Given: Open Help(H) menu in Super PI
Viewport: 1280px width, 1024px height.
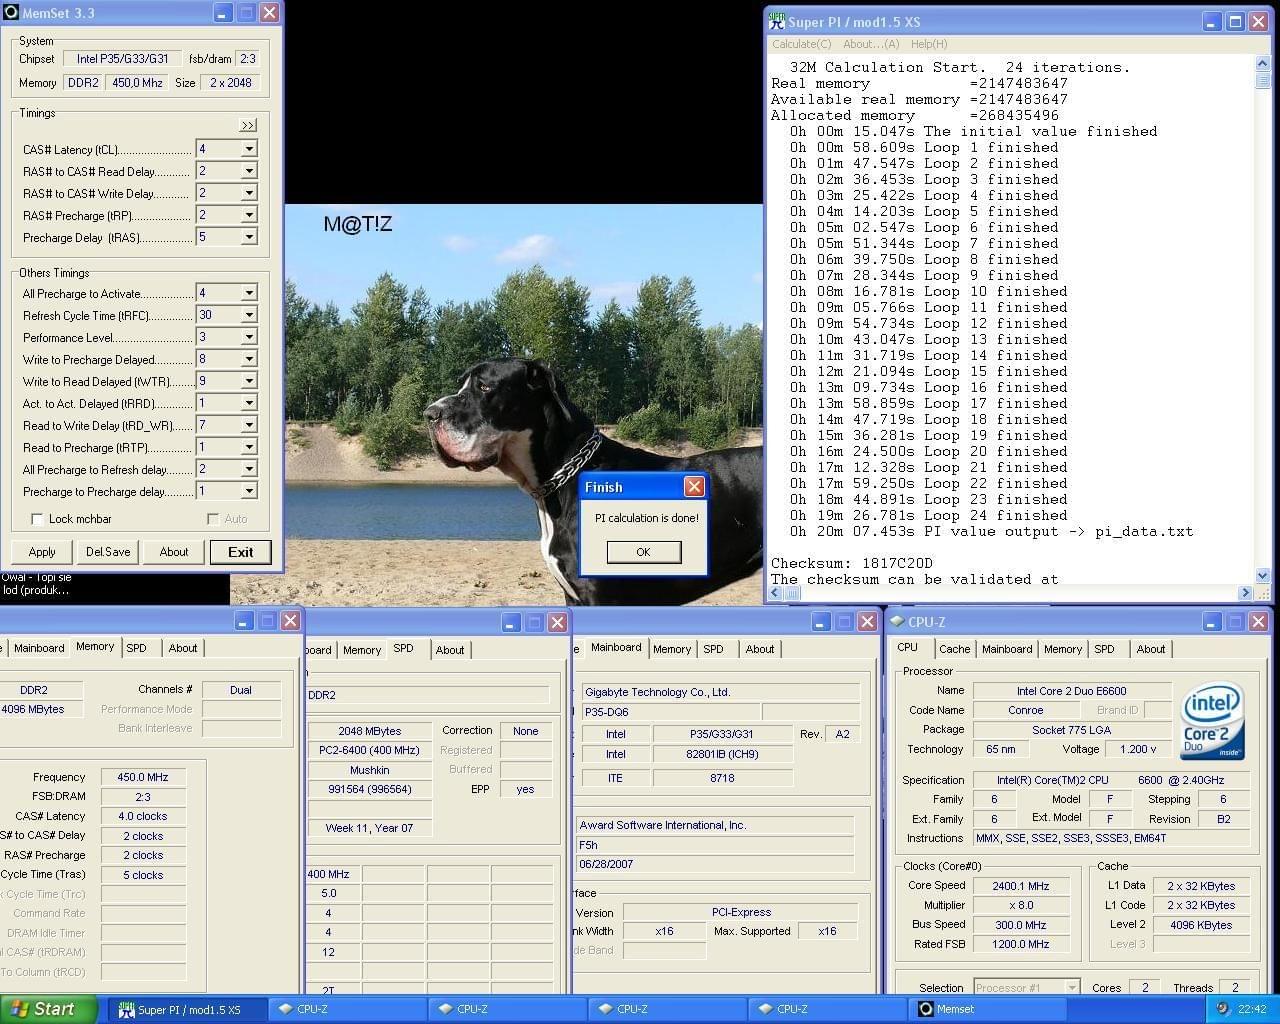Looking at the screenshot, I should tap(929, 44).
